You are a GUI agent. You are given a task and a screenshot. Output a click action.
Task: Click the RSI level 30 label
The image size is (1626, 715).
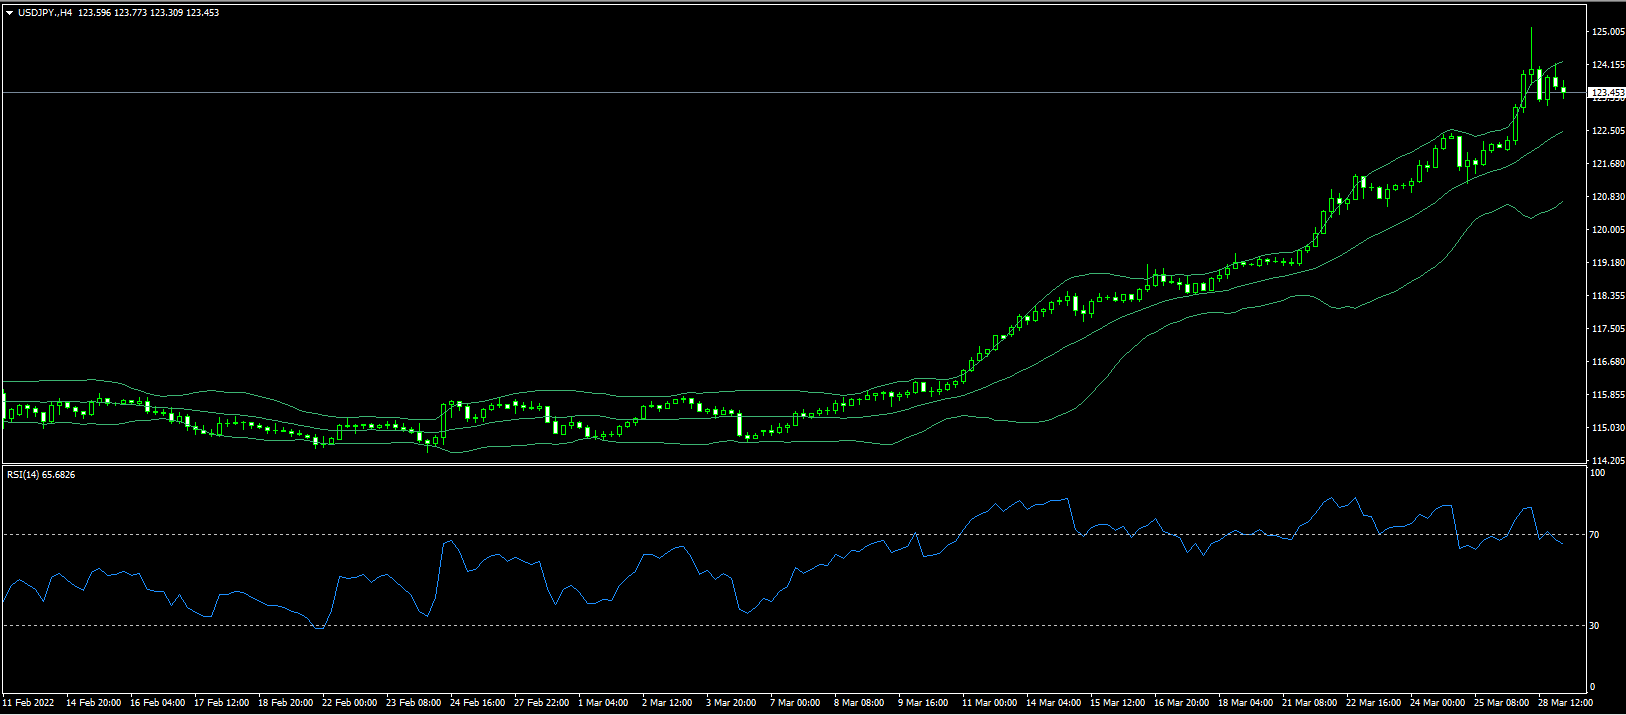pos(1595,625)
